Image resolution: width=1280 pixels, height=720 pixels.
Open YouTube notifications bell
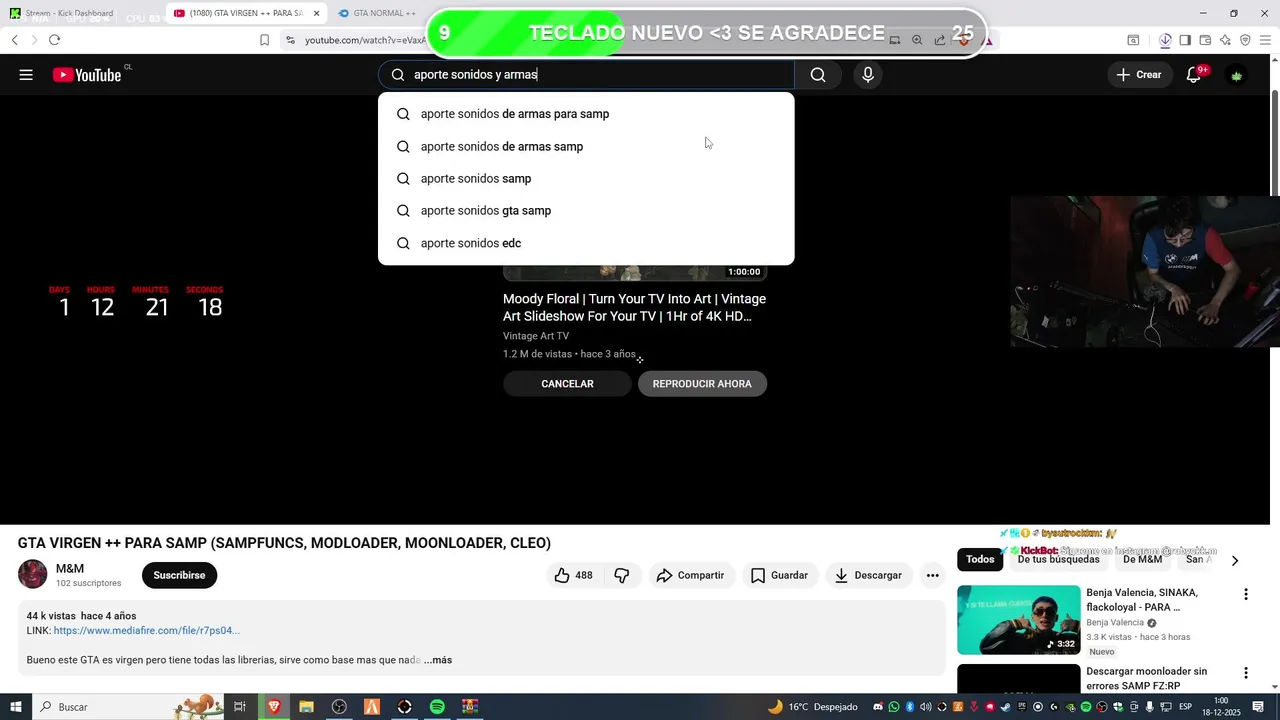click(1194, 75)
